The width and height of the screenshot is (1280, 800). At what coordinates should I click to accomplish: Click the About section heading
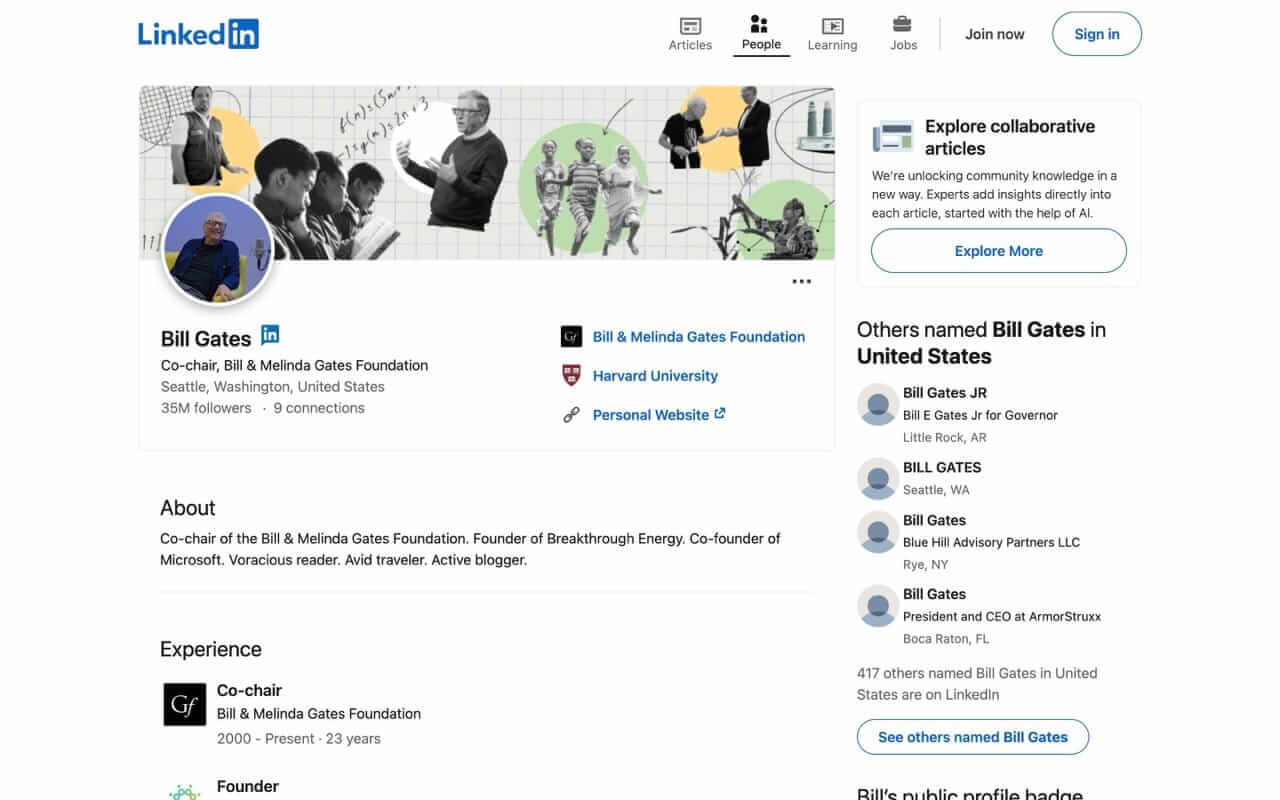(x=188, y=508)
